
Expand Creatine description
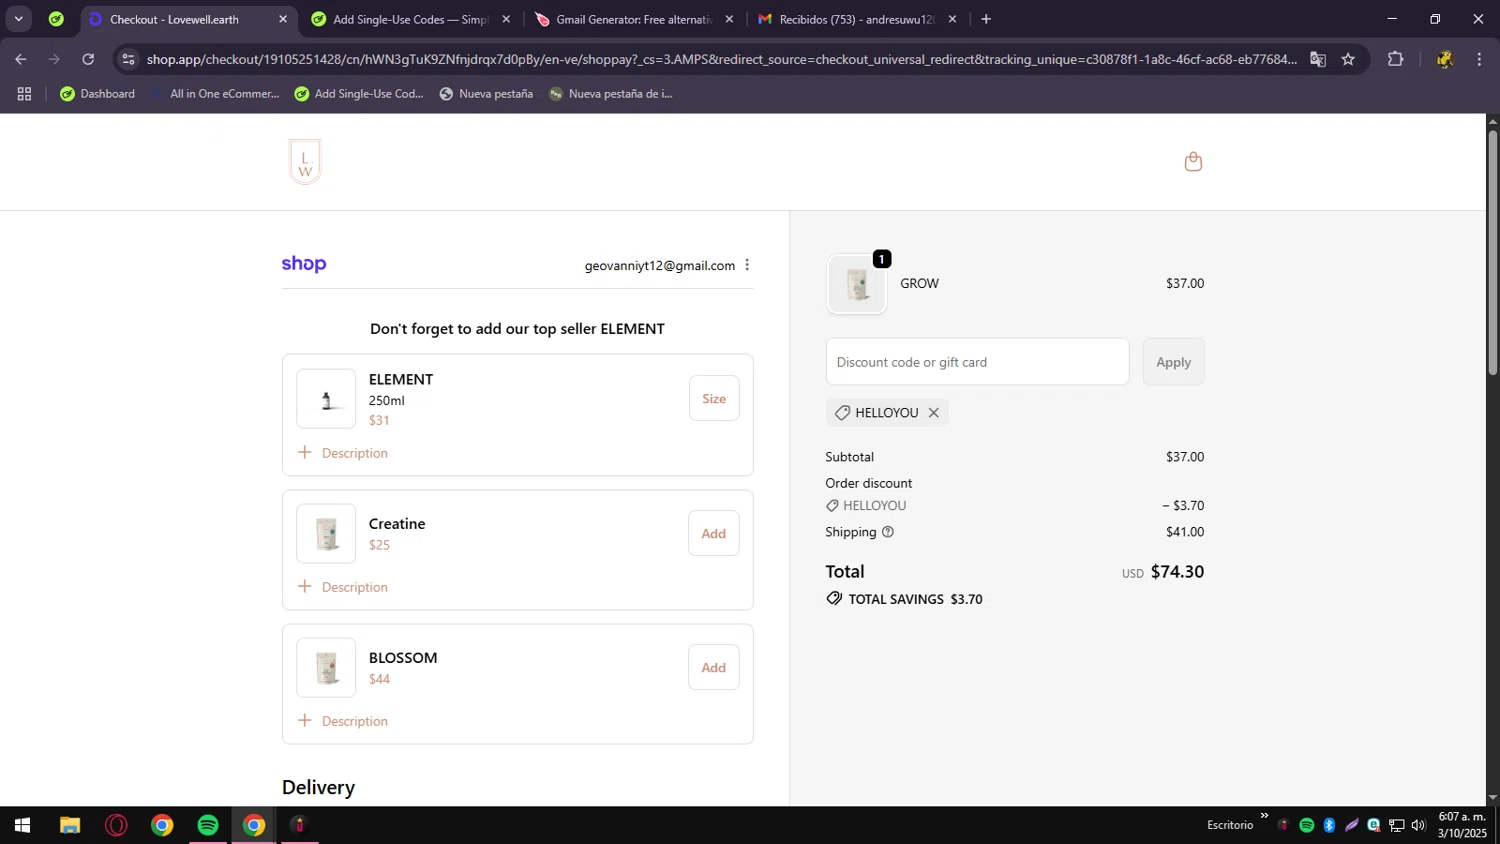(x=343, y=587)
